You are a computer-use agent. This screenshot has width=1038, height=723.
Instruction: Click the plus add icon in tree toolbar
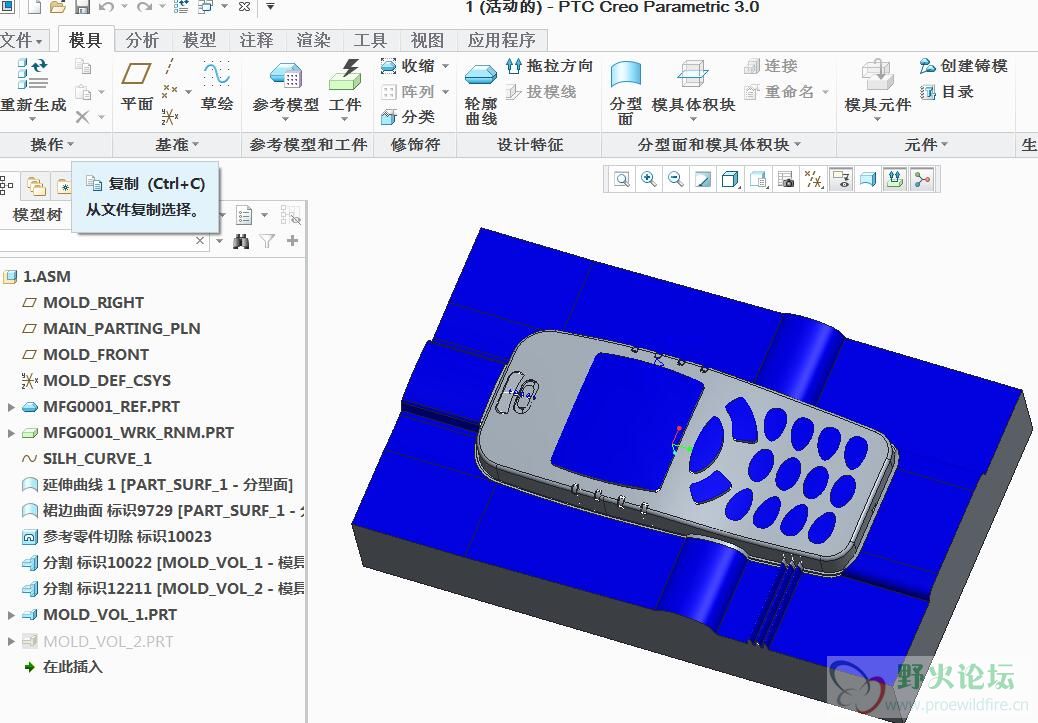[x=292, y=241]
